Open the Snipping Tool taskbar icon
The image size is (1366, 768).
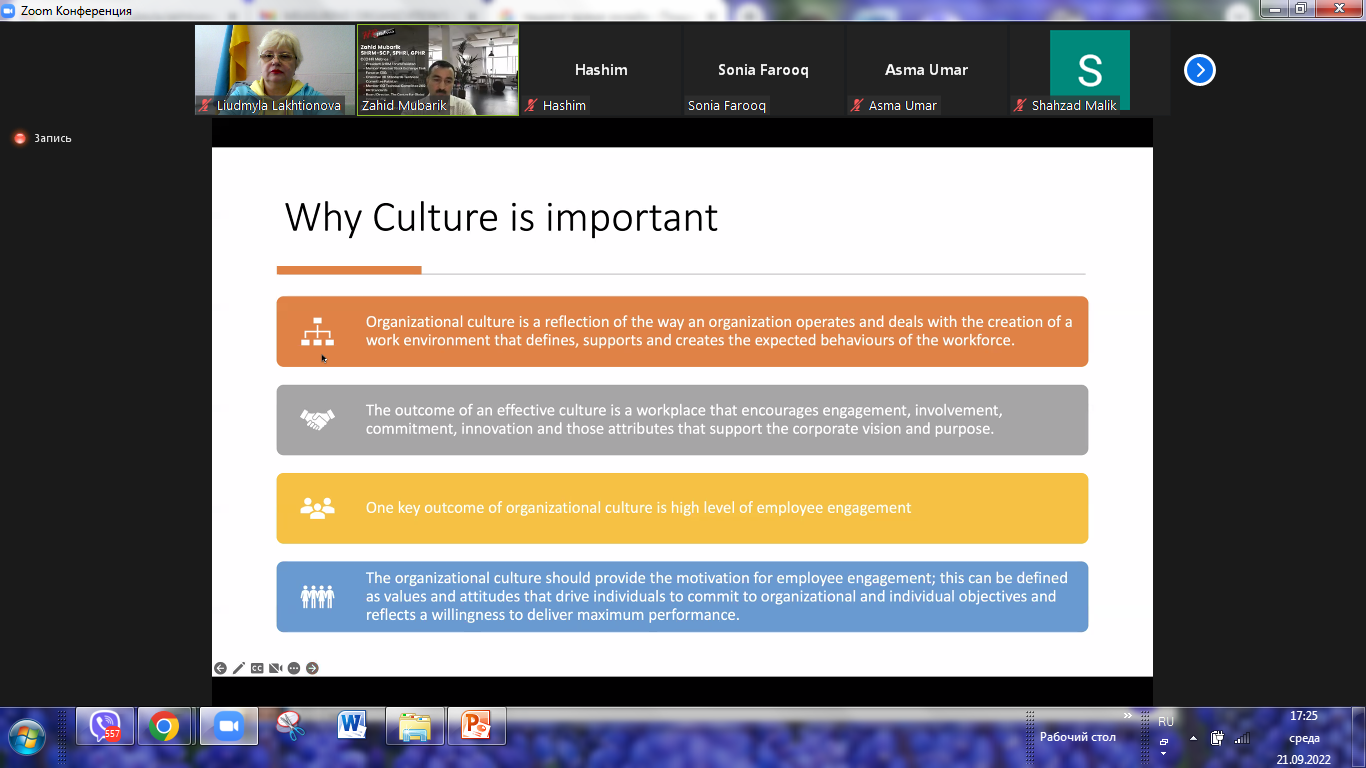pyautogui.click(x=289, y=726)
